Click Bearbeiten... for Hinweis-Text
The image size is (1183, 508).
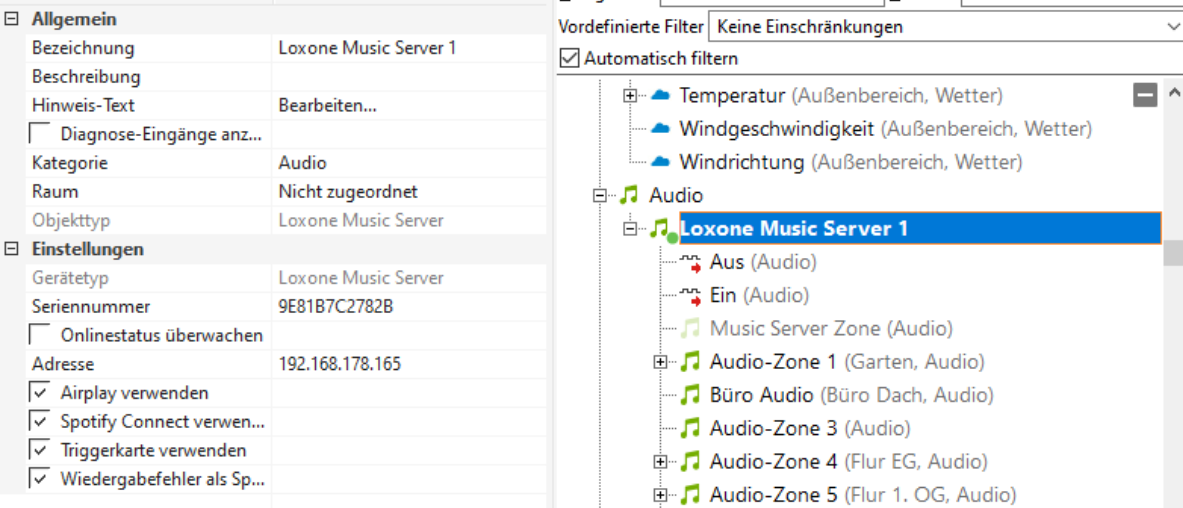coord(327,105)
